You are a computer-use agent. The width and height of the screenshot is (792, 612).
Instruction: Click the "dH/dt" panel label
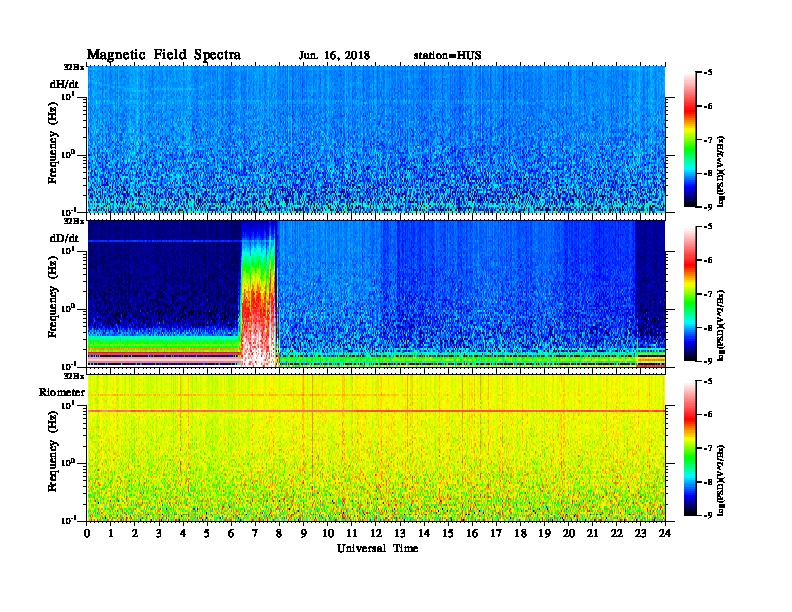64,83
